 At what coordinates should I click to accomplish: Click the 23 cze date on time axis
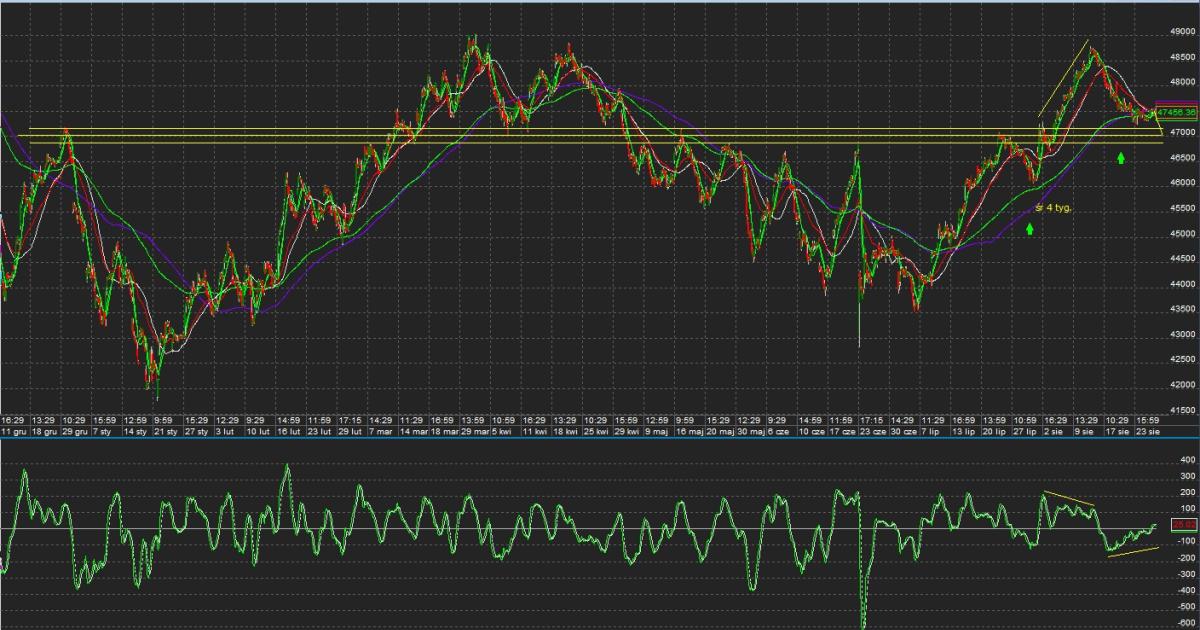[x=871, y=431]
